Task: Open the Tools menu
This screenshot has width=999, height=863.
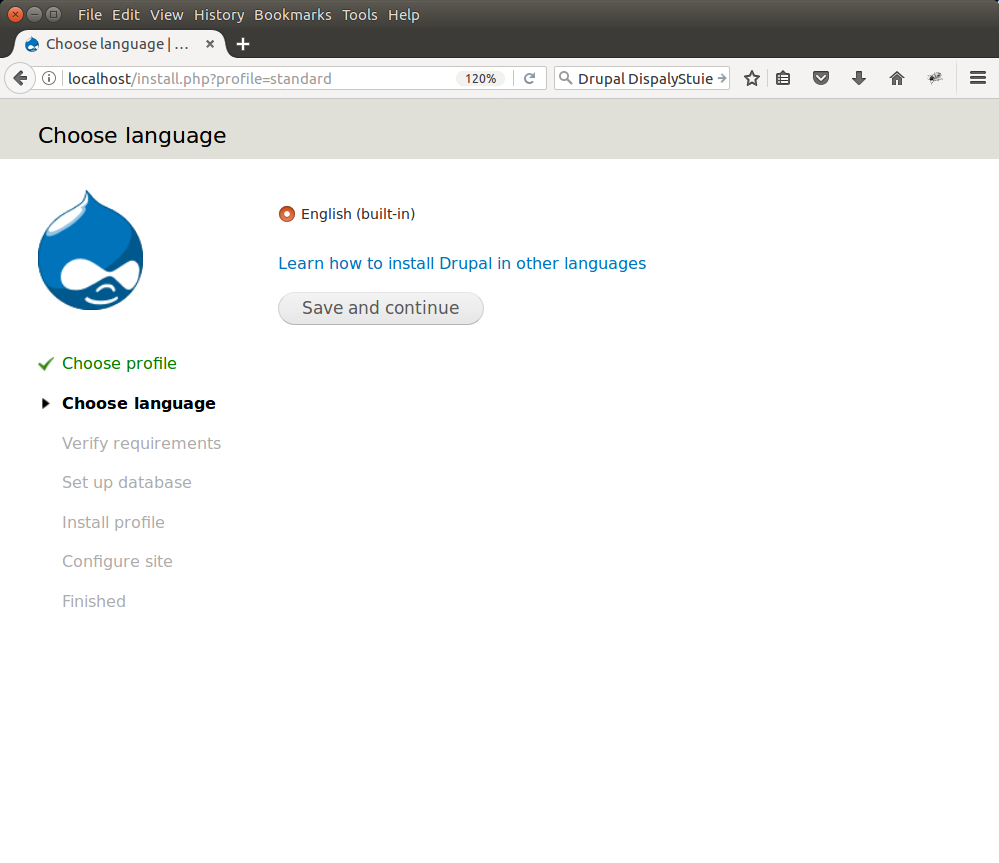Action: (359, 15)
